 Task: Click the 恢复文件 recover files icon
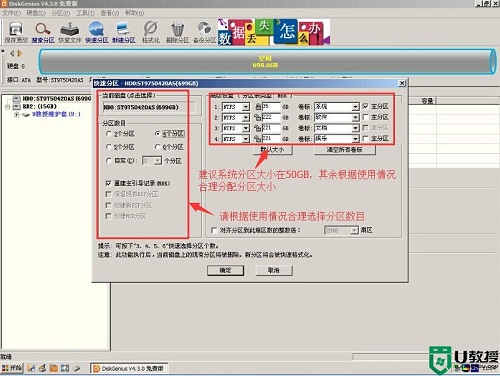pos(70,32)
